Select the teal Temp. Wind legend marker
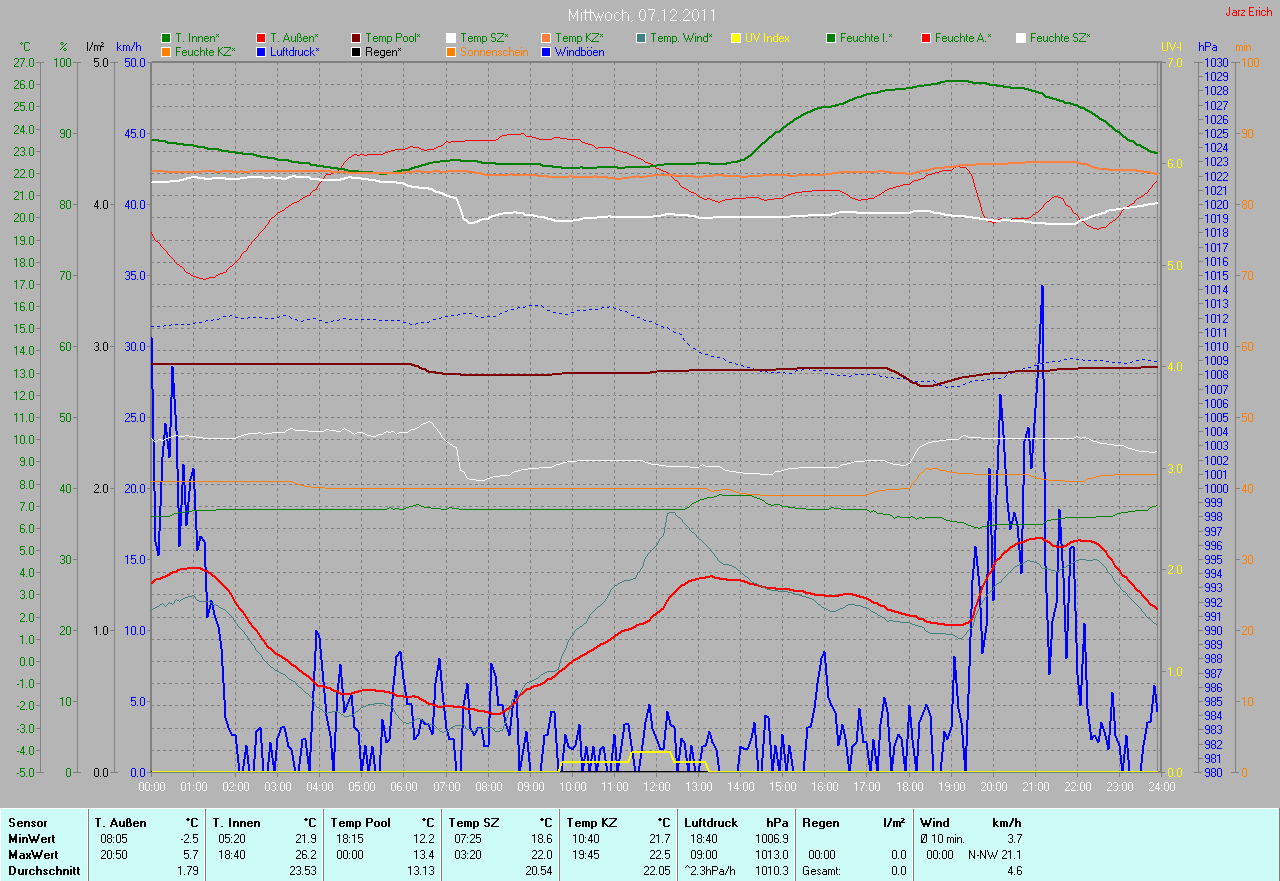Image resolution: width=1280 pixels, height=881 pixels. pos(641,37)
